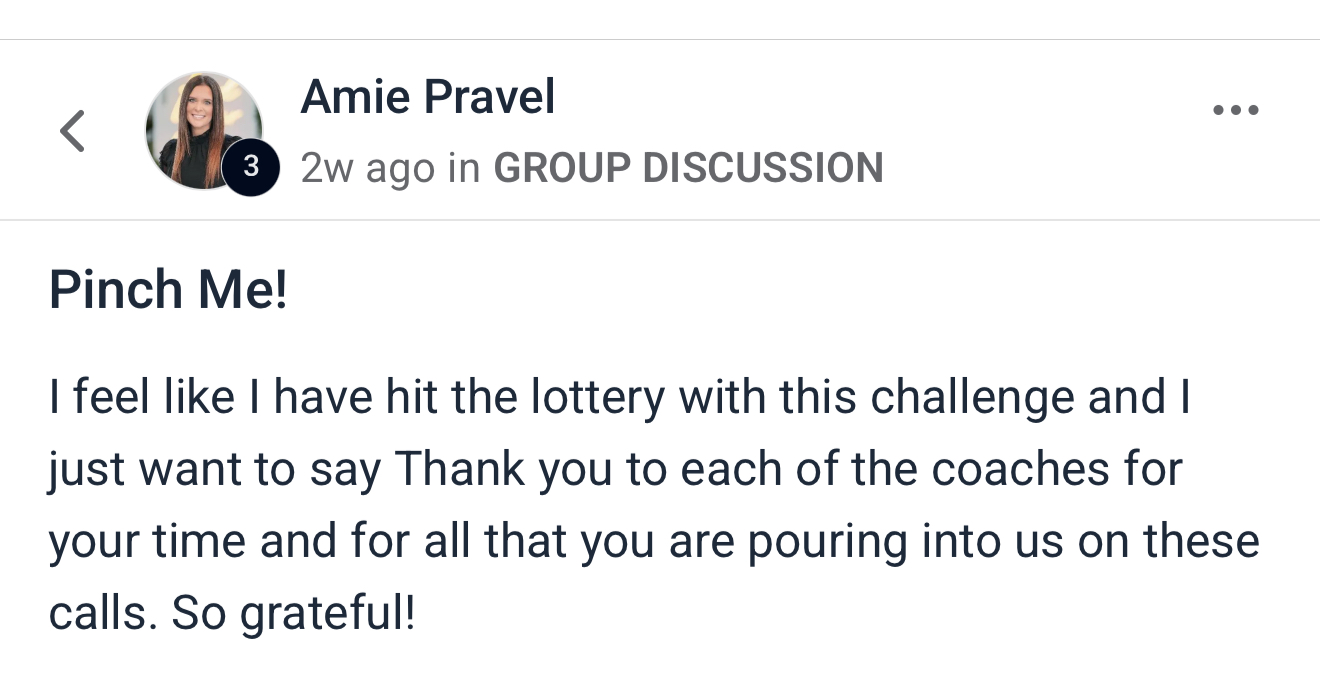Click the word 'calls.' in the last line
1320x677 pixels.
pyautogui.click(x=104, y=614)
